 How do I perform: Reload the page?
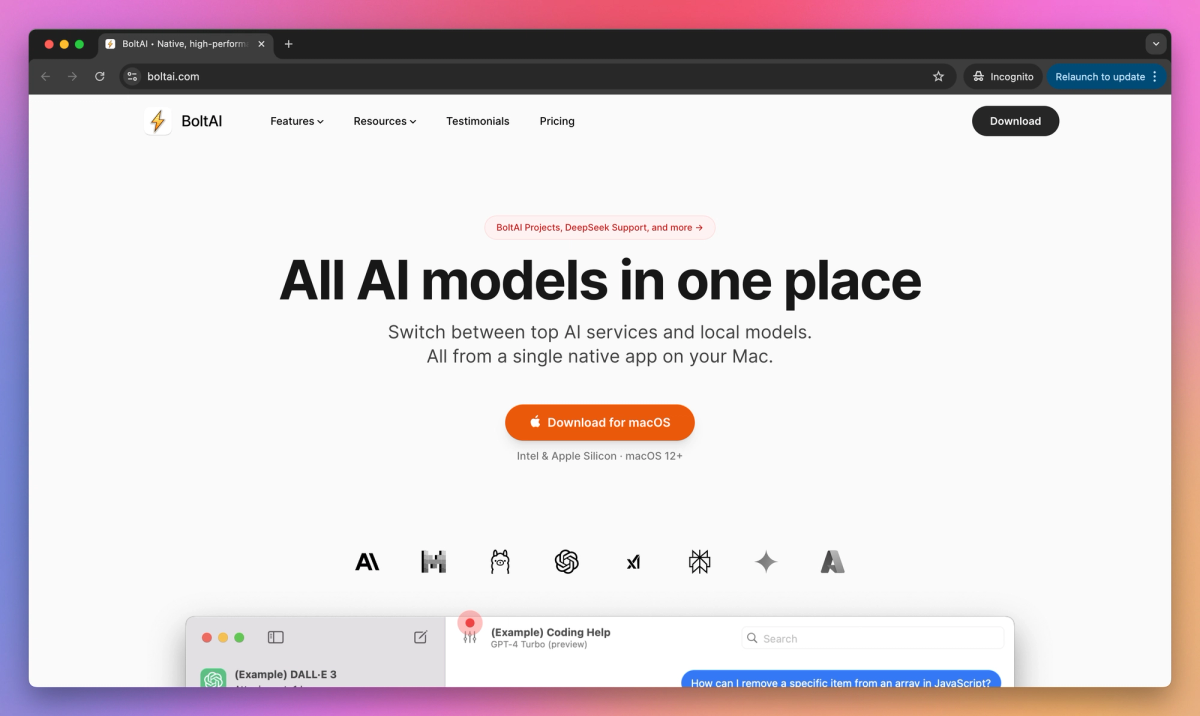(99, 76)
